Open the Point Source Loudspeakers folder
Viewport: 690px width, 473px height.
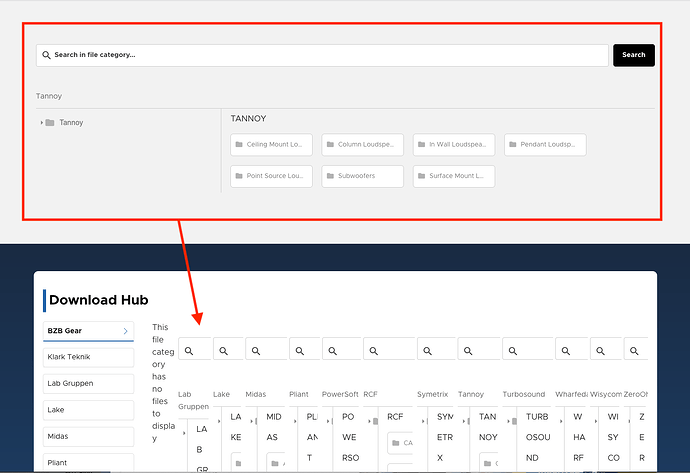click(271, 176)
